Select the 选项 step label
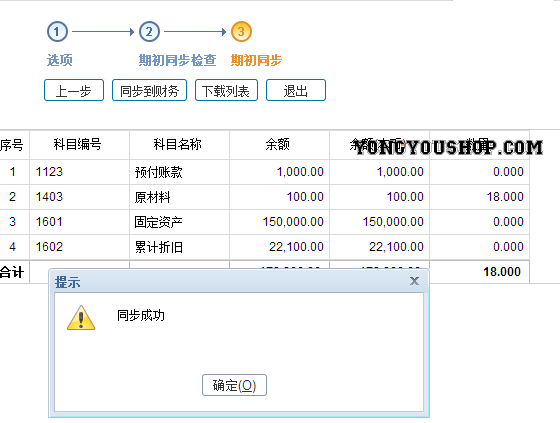Image resolution: width=560 pixels, height=423 pixels. pyautogui.click(x=59, y=60)
